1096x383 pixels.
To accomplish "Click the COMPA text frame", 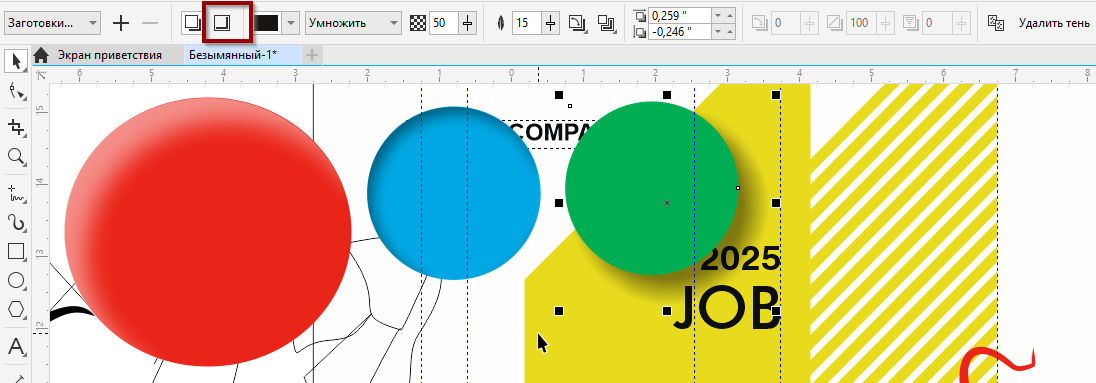I will pos(550,133).
